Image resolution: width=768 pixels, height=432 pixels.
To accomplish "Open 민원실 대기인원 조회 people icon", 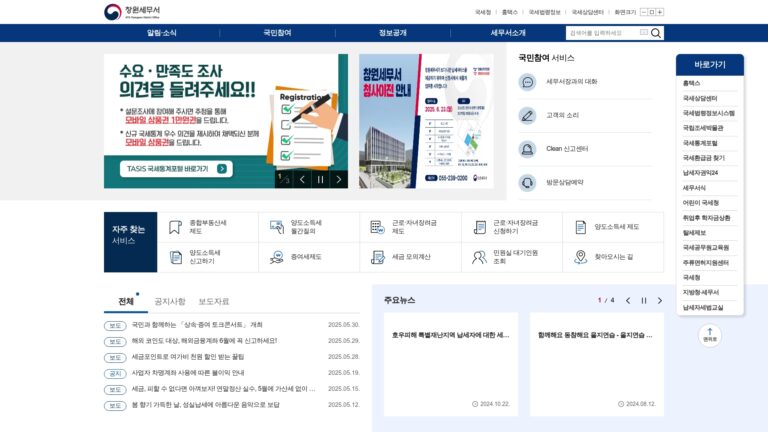I will point(479,257).
